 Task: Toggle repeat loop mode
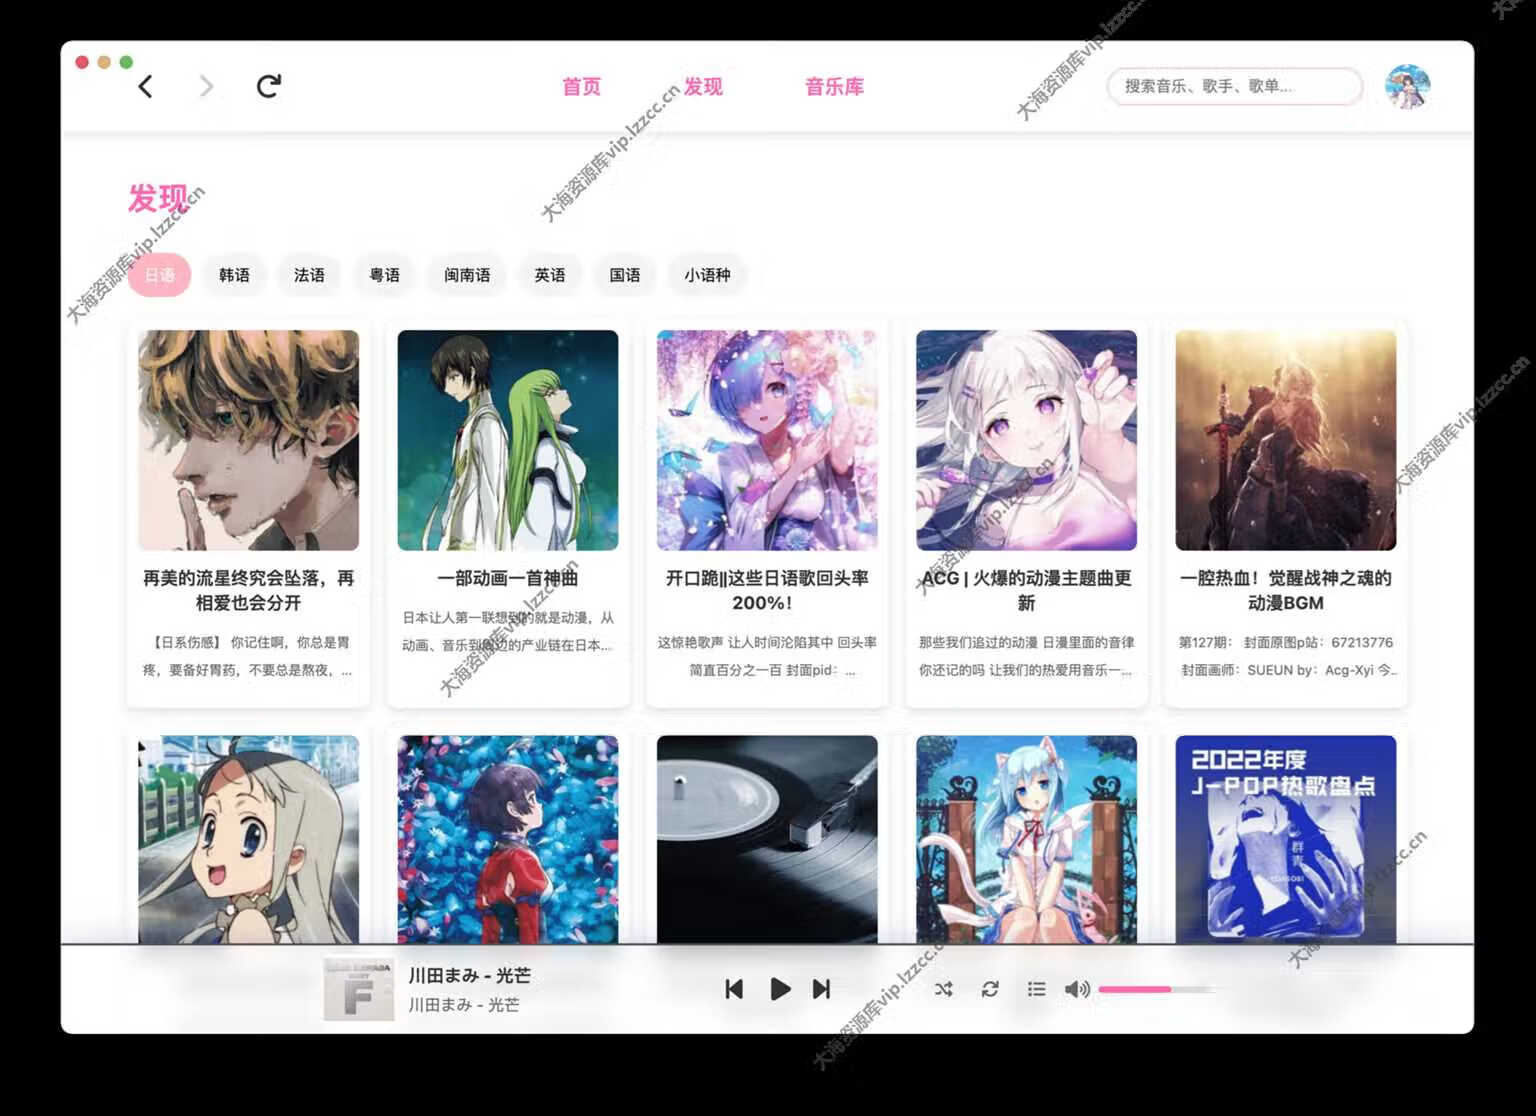[990, 989]
